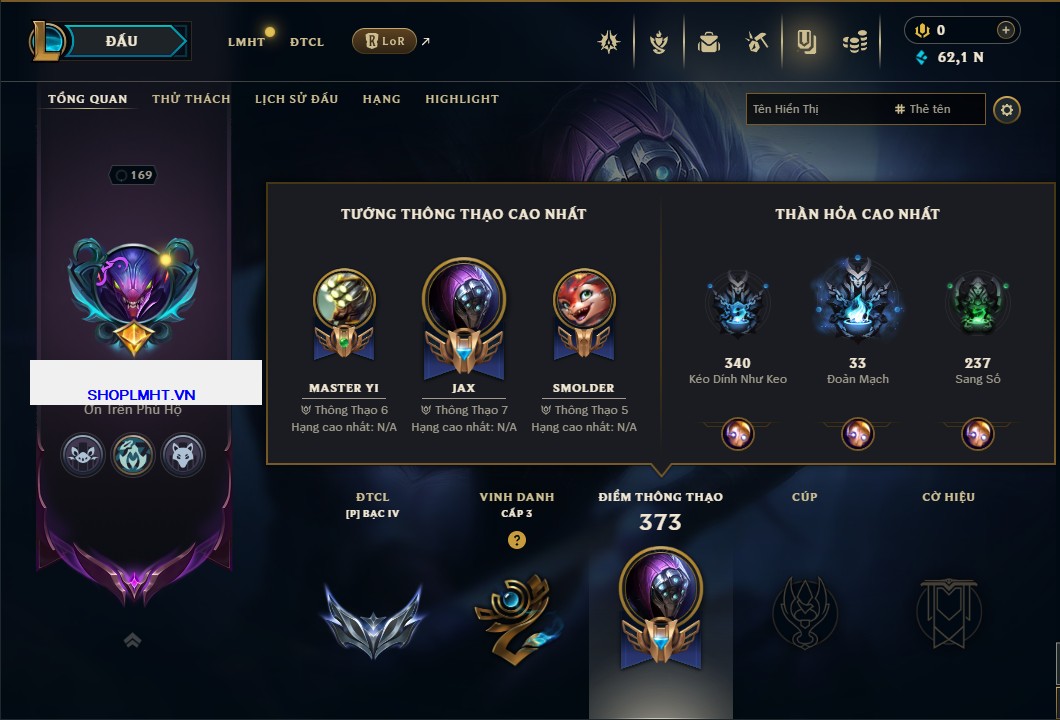
Task: Click the Vinh Danh question mark icon
Action: pos(516,540)
